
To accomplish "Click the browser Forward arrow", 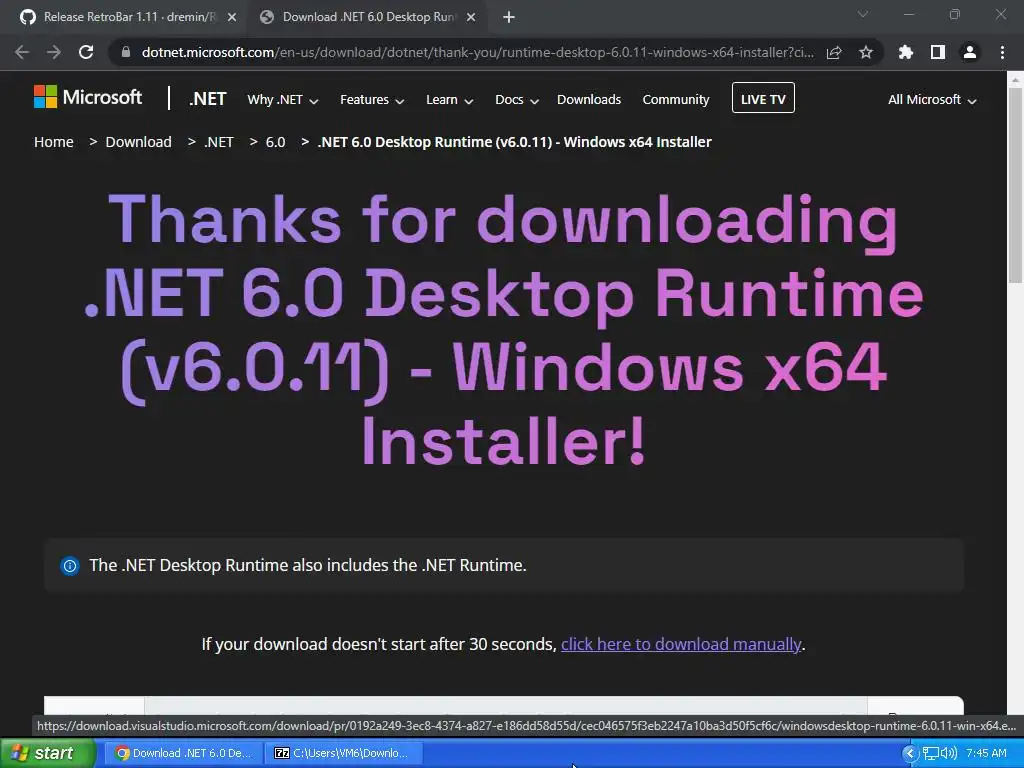I will pyautogui.click(x=54, y=52).
